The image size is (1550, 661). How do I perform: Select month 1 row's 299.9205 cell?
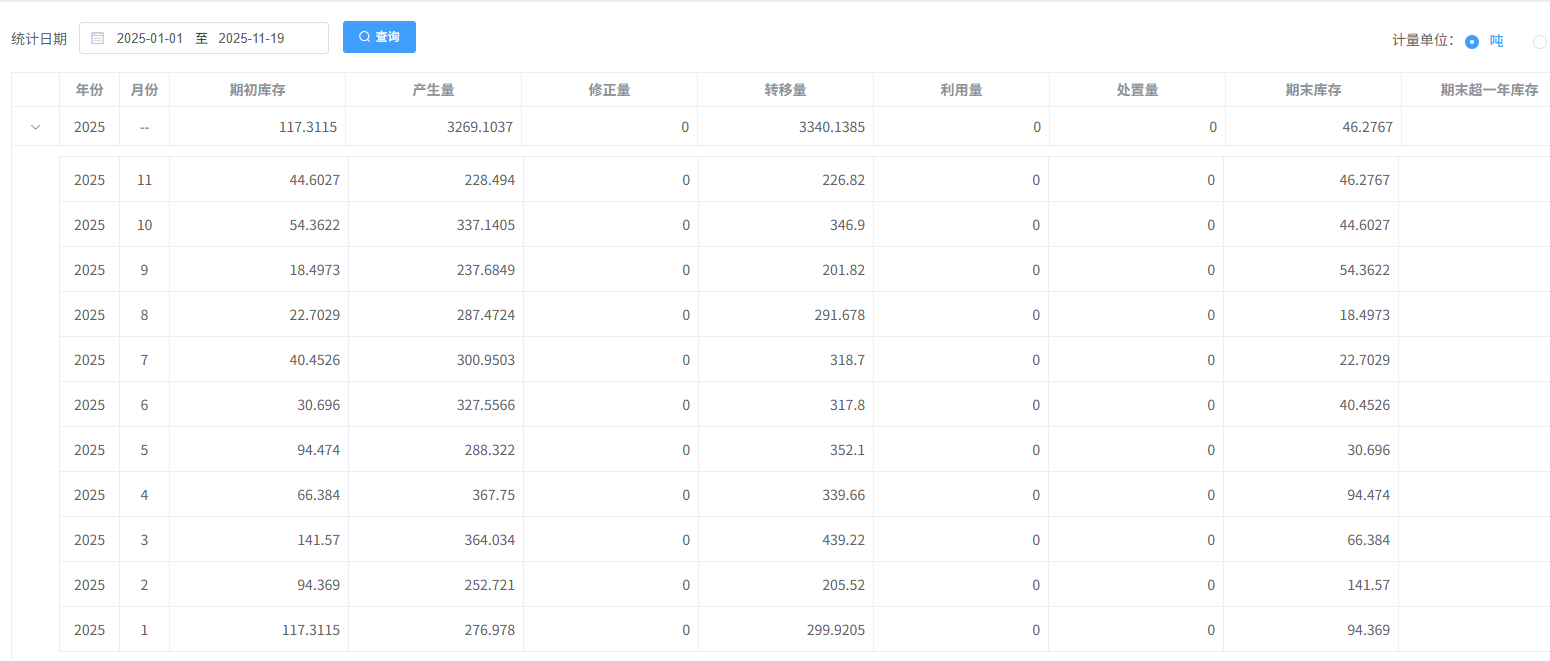click(x=831, y=630)
